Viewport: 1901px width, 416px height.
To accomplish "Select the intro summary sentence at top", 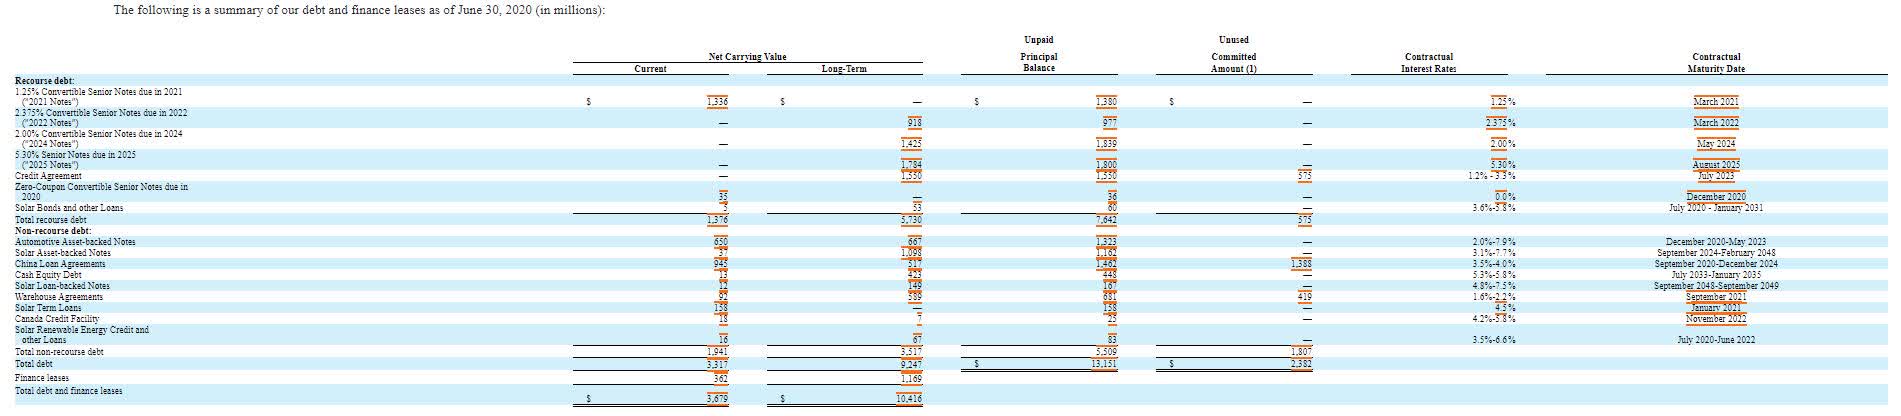I will (359, 11).
